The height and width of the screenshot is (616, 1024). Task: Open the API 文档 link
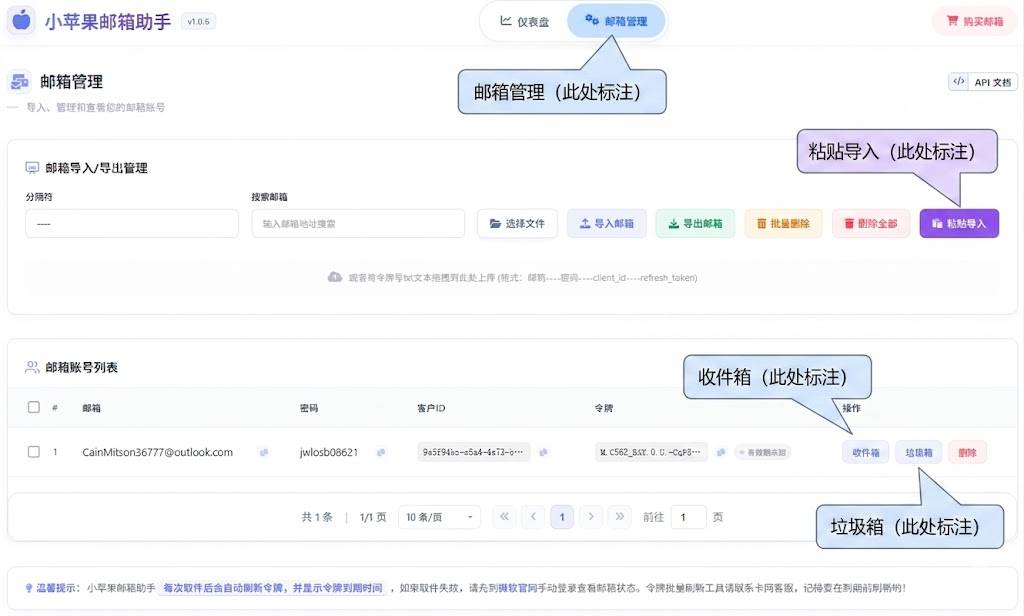point(982,82)
